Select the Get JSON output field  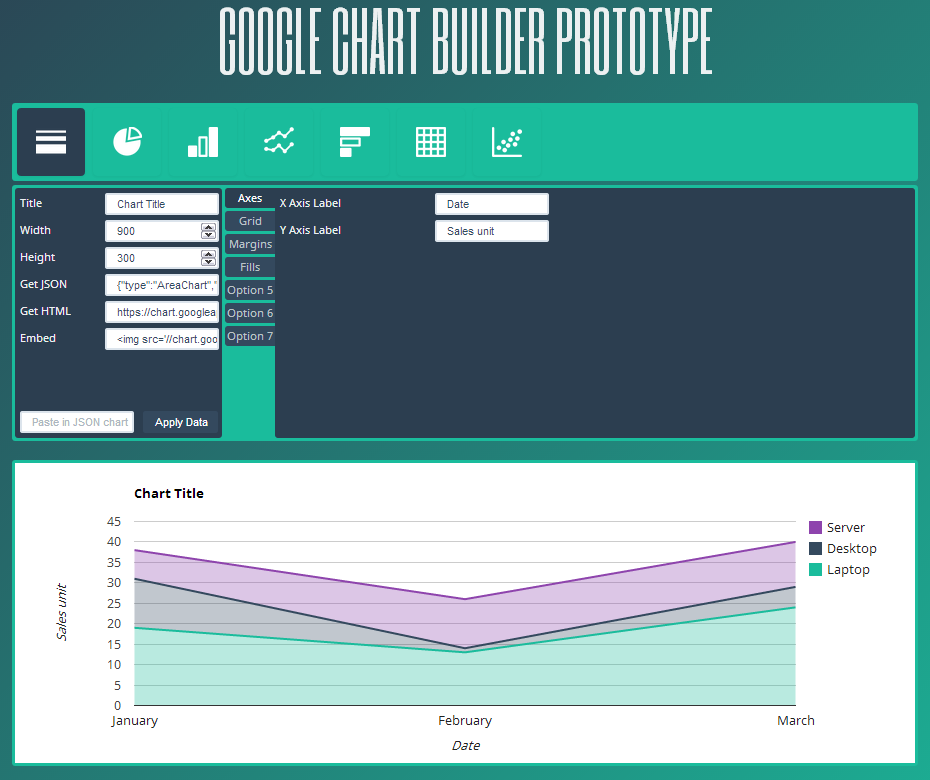(x=162, y=285)
